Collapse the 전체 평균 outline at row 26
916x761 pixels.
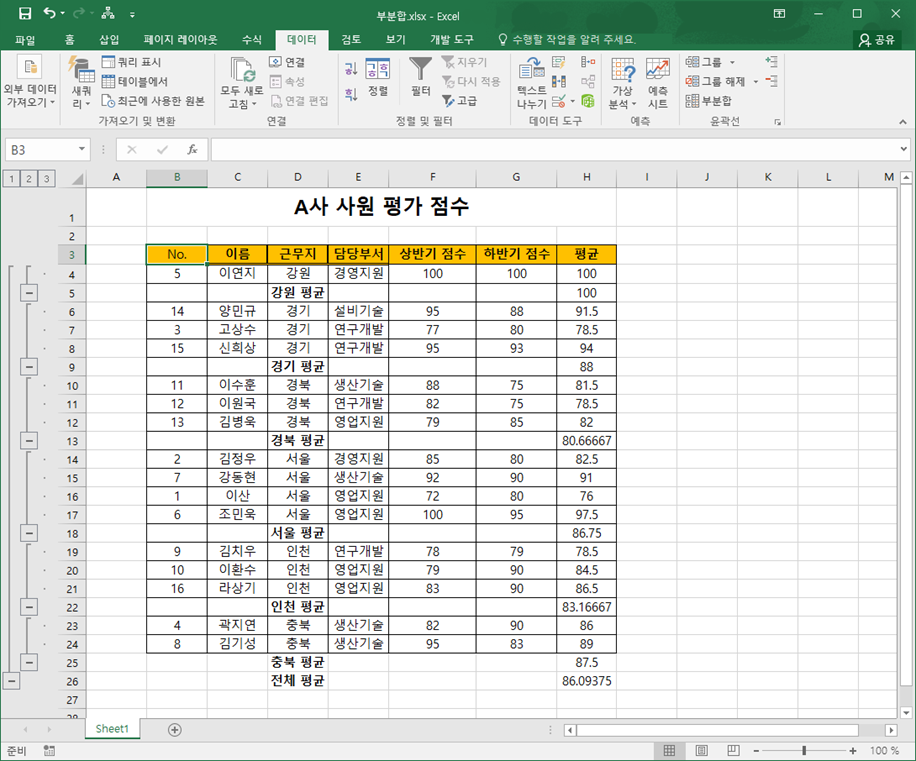coord(11,680)
